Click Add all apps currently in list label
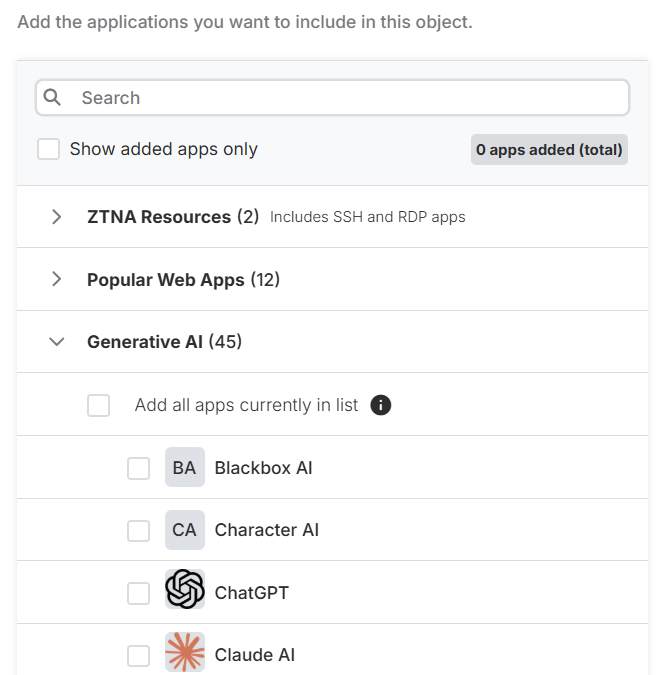 point(246,405)
